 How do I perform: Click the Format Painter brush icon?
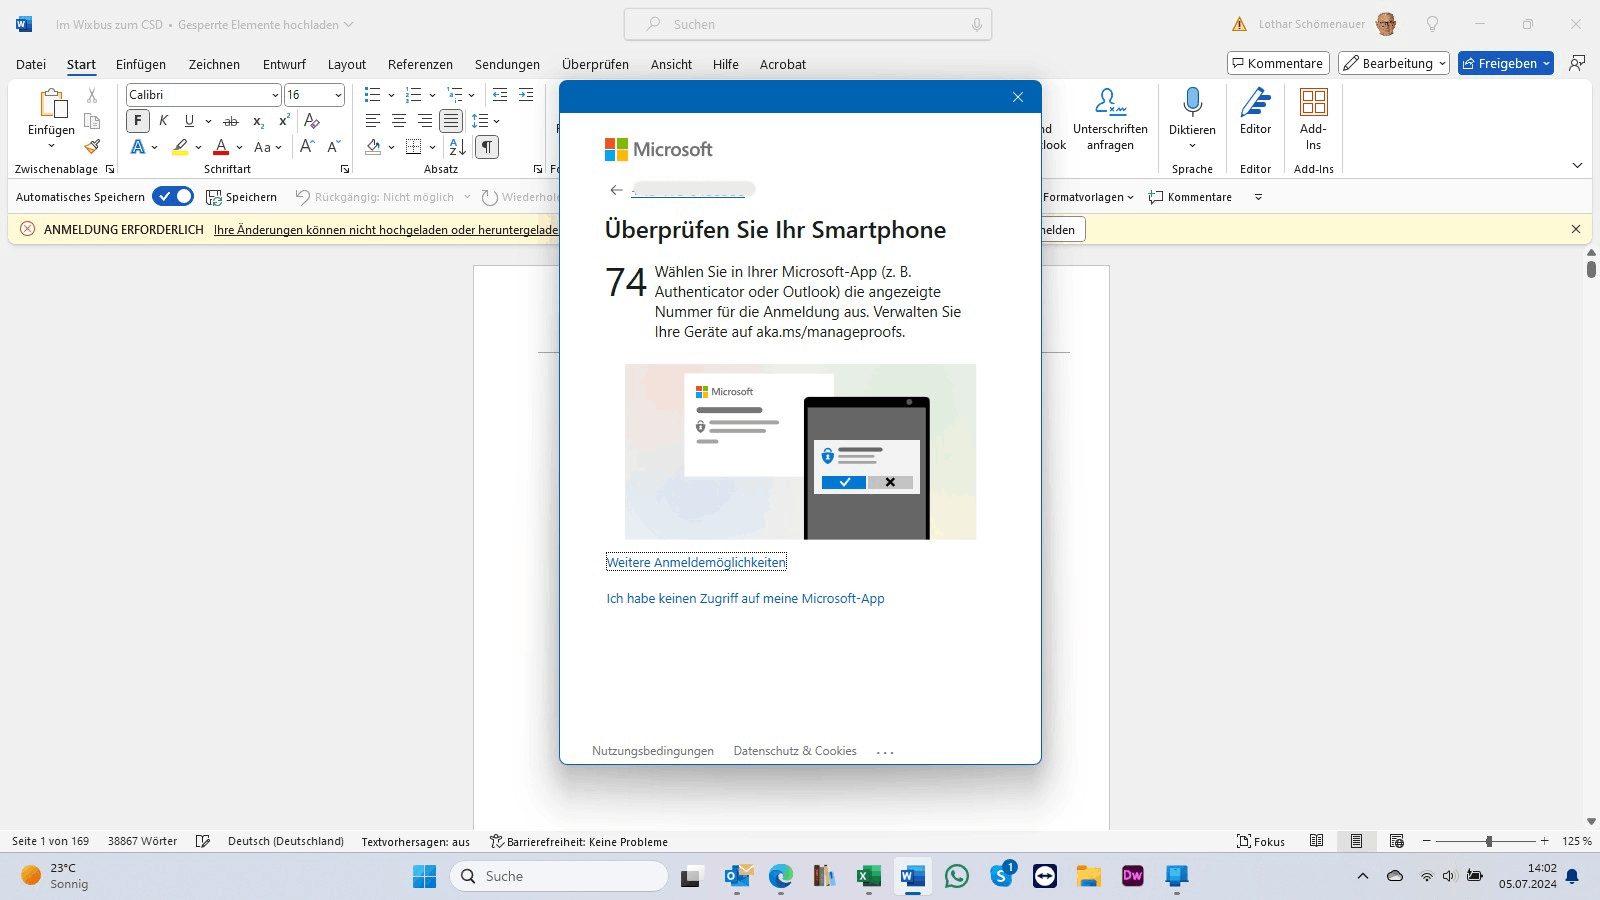click(x=92, y=146)
